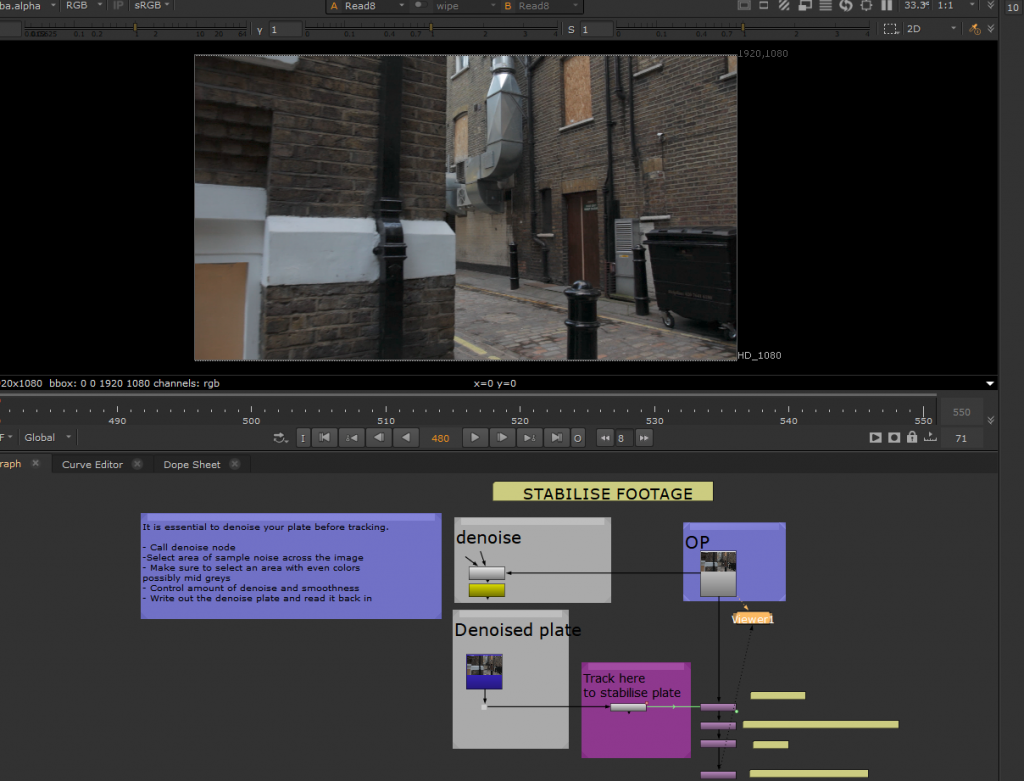Jump to the last frame
The height and width of the screenshot is (781, 1024).
(557, 438)
